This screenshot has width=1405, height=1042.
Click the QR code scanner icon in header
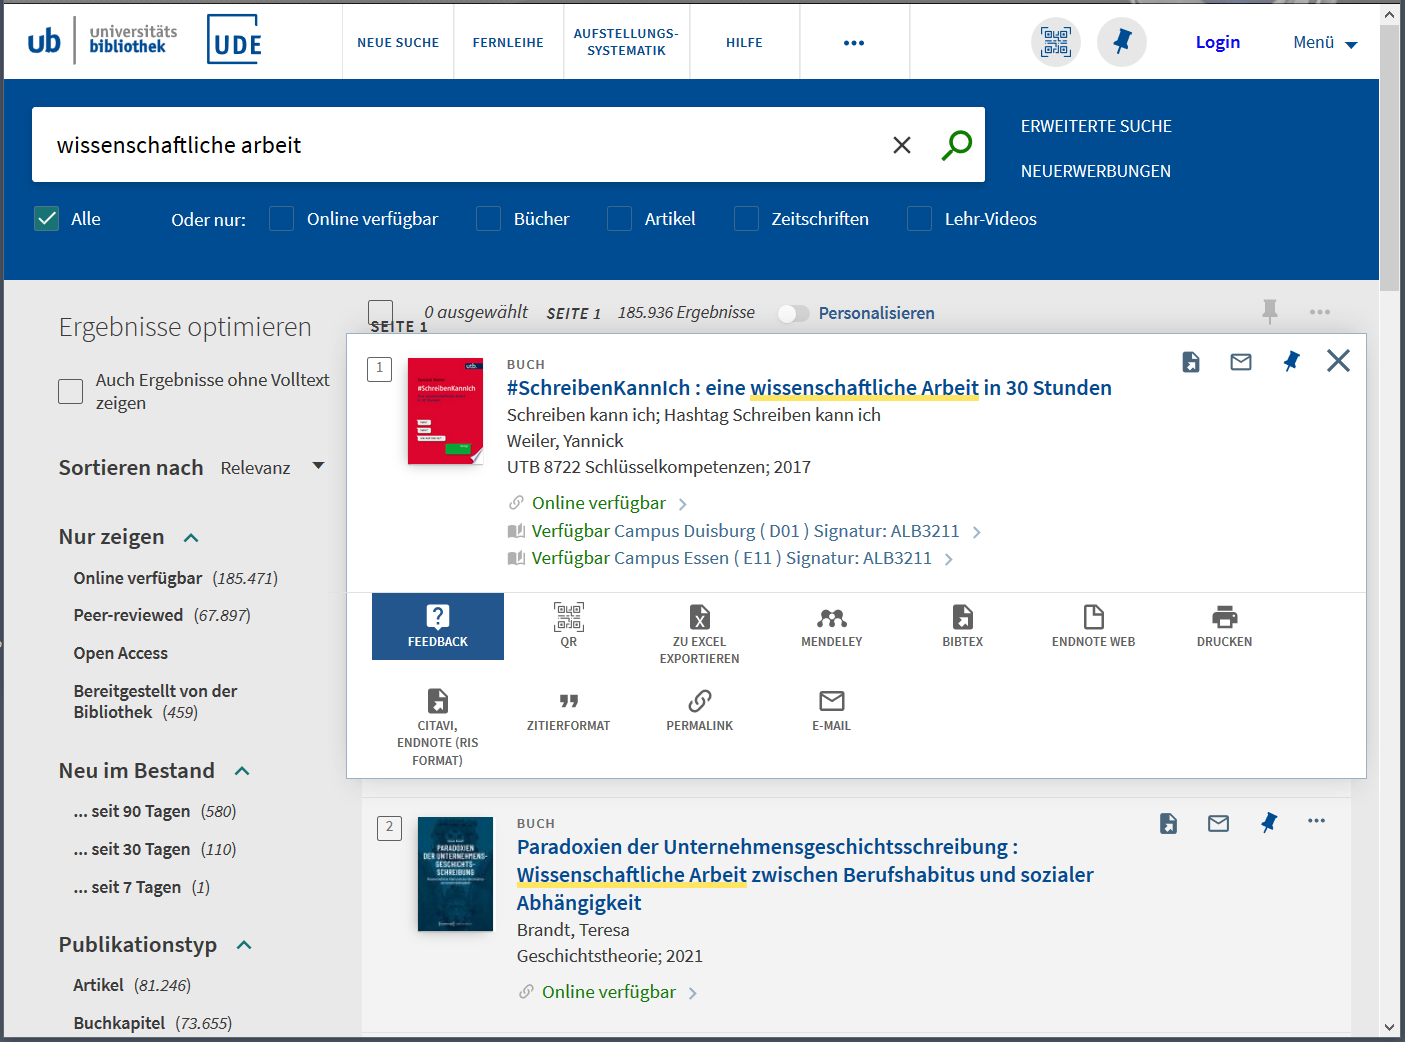(x=1055, y=42)
